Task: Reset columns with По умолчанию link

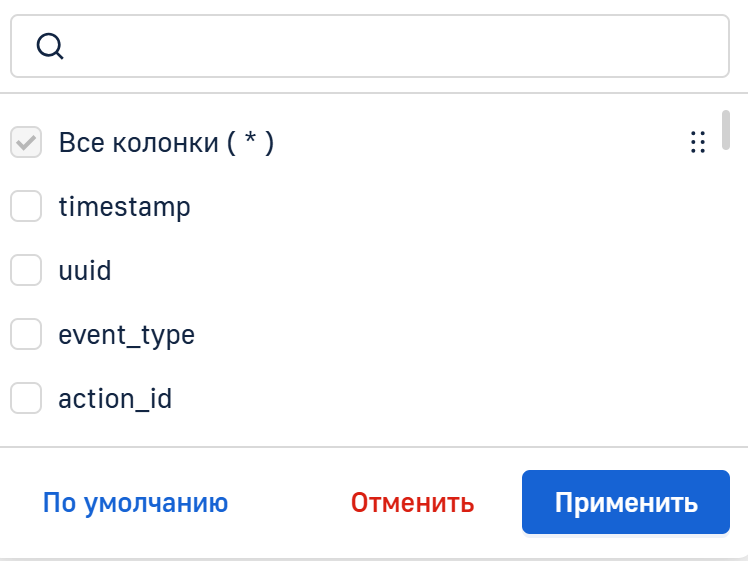Action: (135, 502)
